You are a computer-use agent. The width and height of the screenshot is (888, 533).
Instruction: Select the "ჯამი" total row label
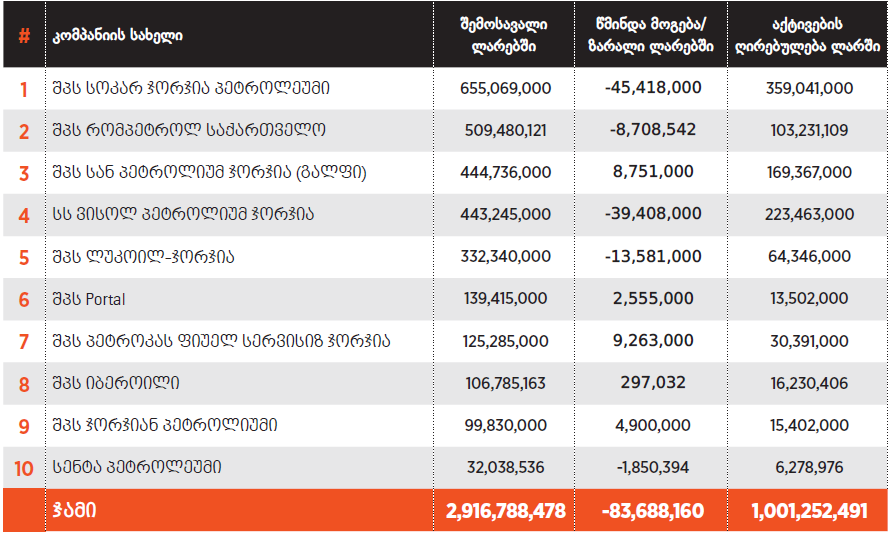(75, 510)
